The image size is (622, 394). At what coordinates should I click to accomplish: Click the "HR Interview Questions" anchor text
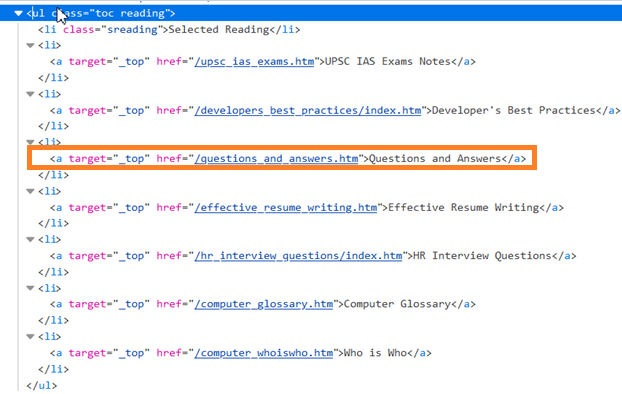click(482, 256)
